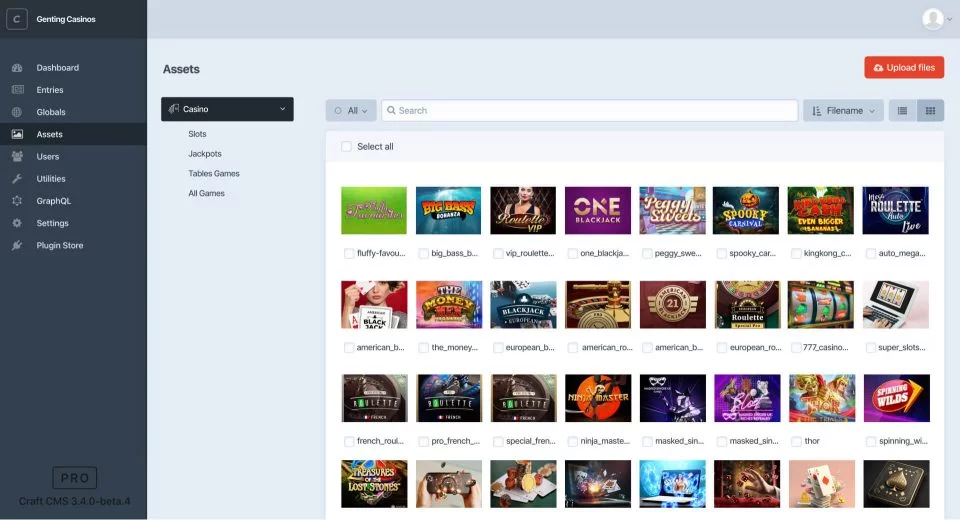Click the magnifier icon in search box
The image size is (960, 520).
[x=391, y=110]
